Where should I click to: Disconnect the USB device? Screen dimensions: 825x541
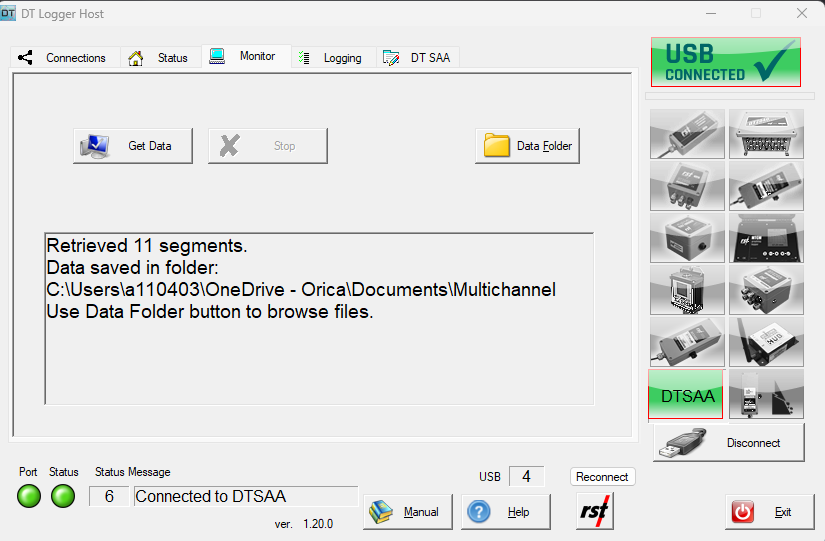click(729, 443)
